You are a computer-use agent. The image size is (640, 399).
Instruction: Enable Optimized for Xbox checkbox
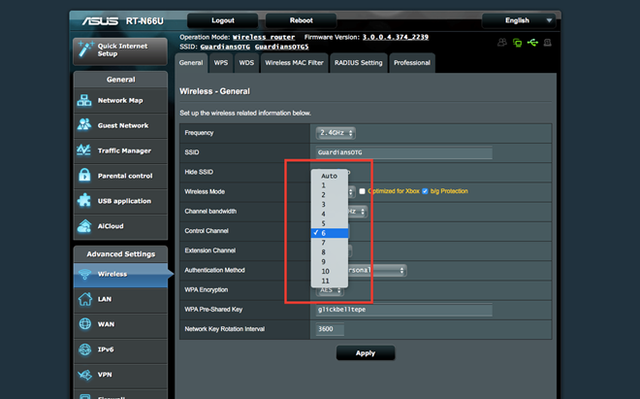(x=362, y=191)
